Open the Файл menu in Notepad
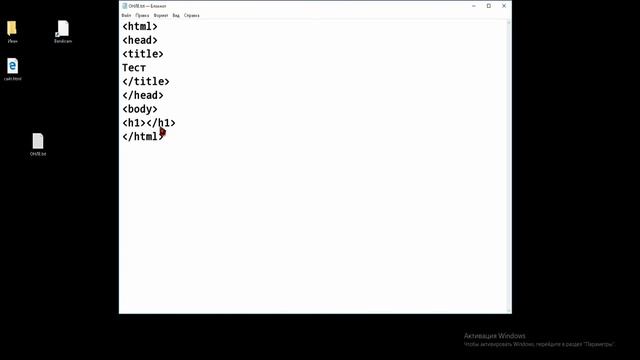The height and width of the screenshot is (360, 640). [x=126, y=16]
